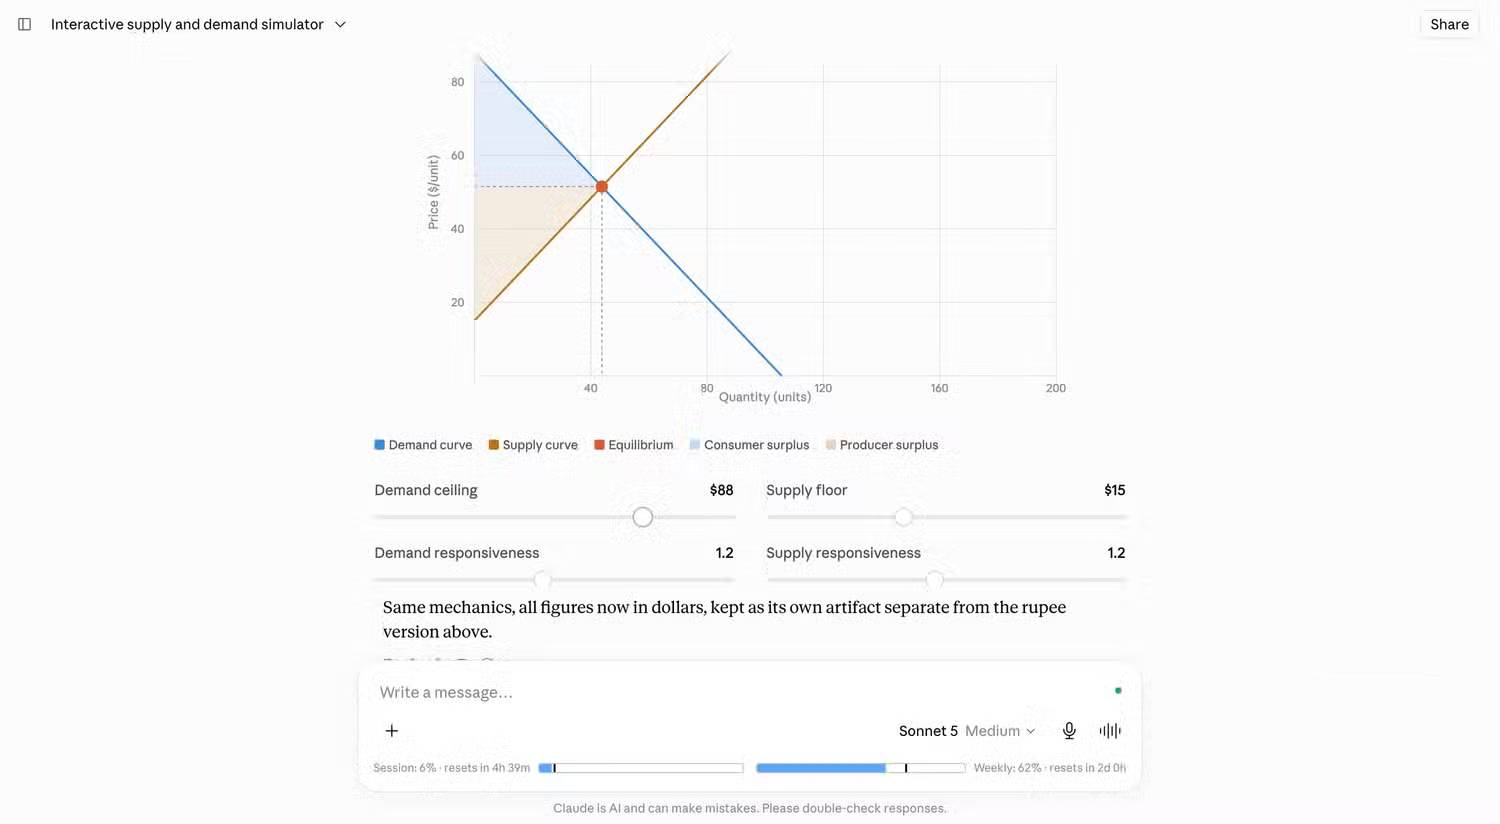Click the Demand responsiveness slider handle
Viewport: 1500px width, 824px height.
(x=542, y=580)
